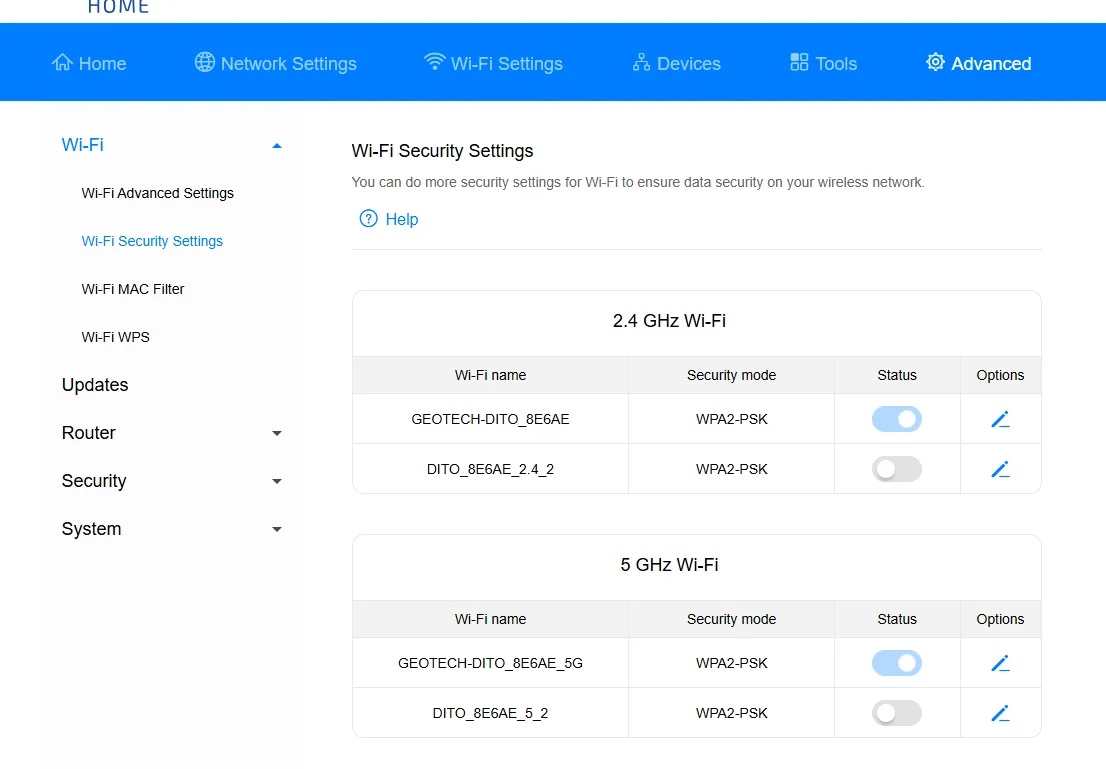This screenshot has width=1106, height=769.
Task: Click the Wi-Fi sidebar heading
Action: tap(83, 145)
